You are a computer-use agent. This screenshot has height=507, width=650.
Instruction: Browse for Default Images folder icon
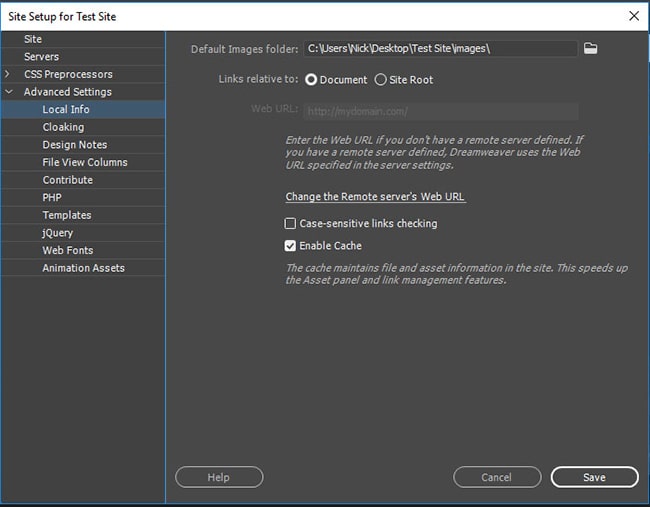click(x=590, y=49)
